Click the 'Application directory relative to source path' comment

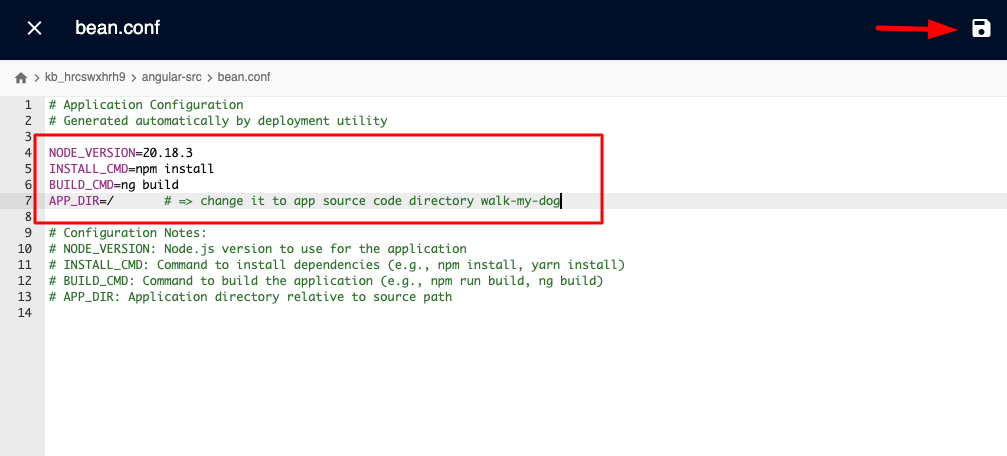[x=250, y=297]
